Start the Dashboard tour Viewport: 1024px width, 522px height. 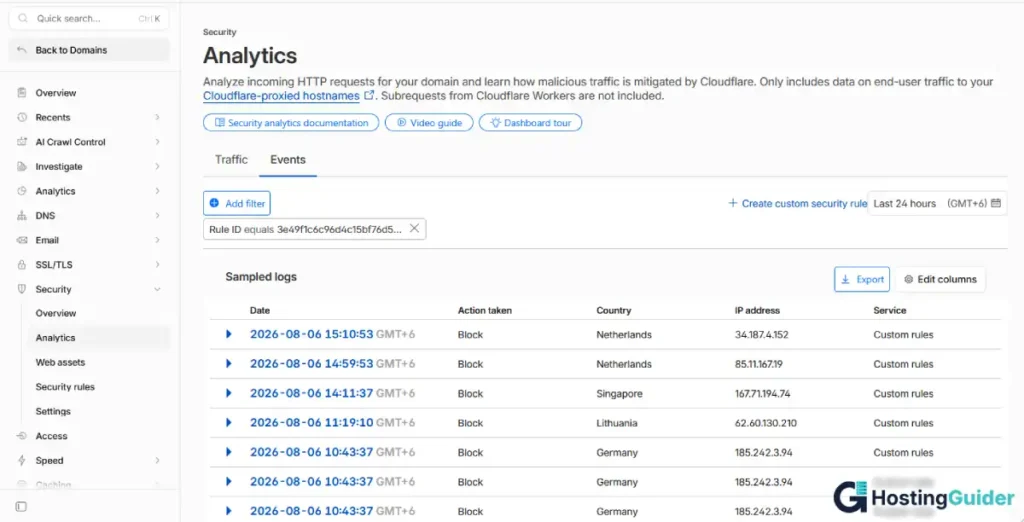(x=530, y=123)
